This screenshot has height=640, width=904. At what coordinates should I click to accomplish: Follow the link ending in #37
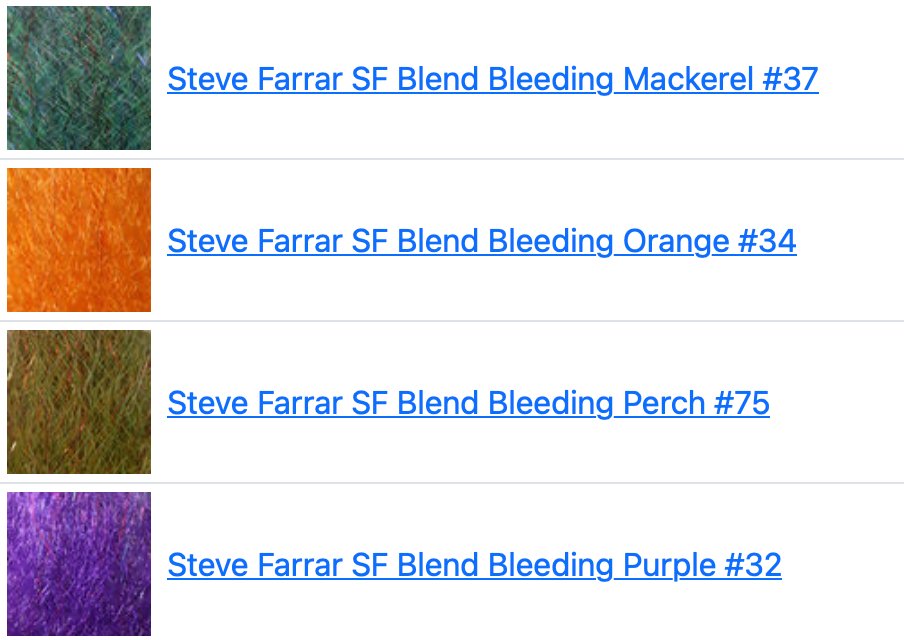[x=492, y=79]
